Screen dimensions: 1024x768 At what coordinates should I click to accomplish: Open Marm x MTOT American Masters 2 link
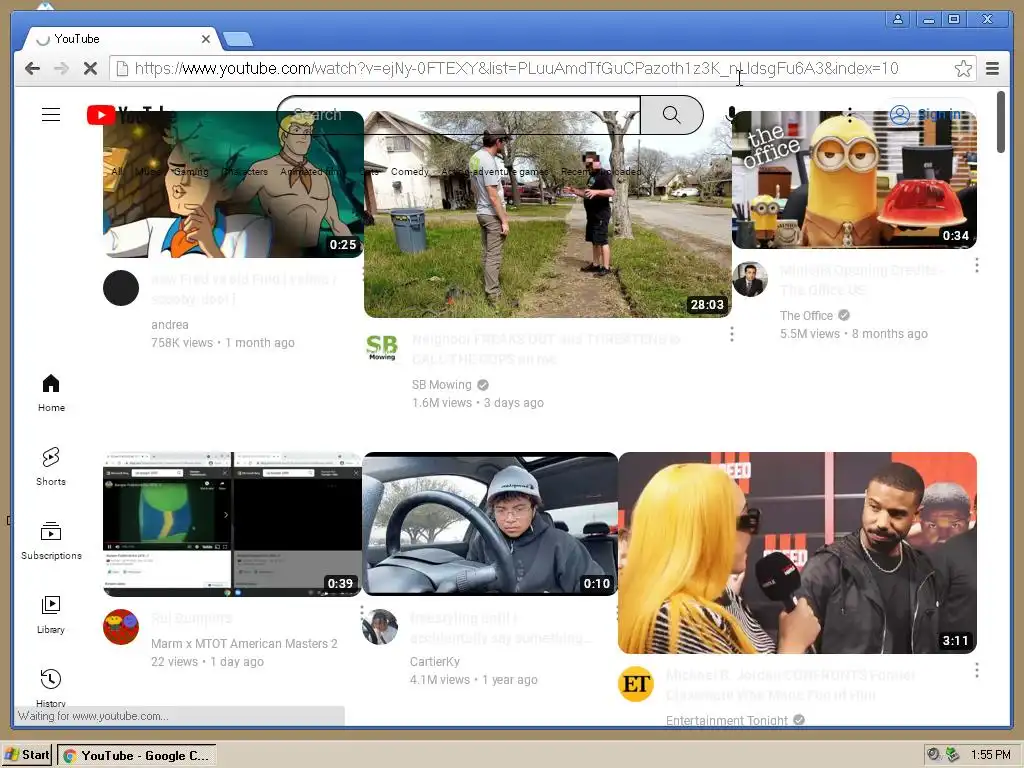[x=244, y=643]
